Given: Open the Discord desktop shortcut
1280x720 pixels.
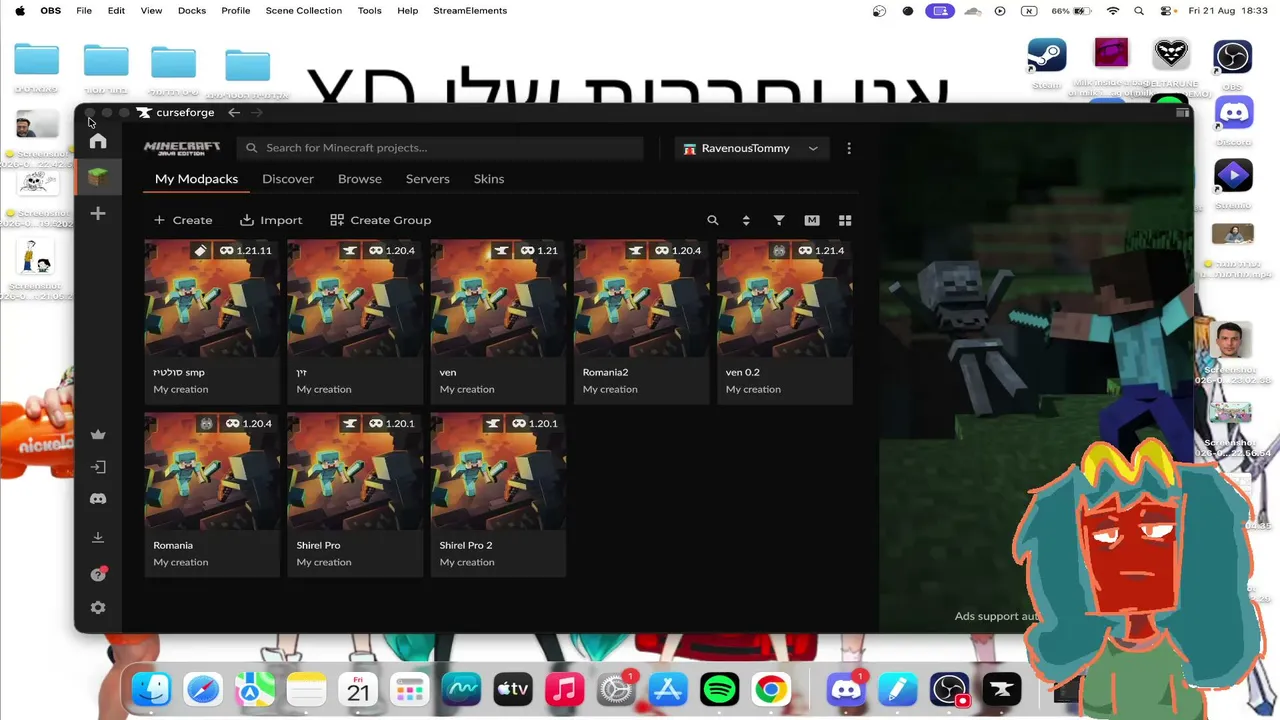Looking at the screenshot, I should (1233, 113).
